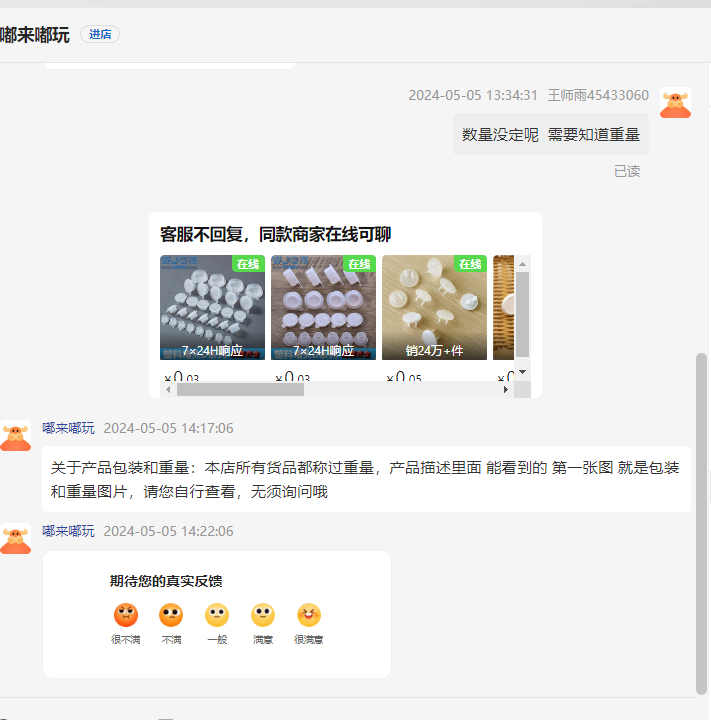Click the 进店 button beside the shop name
This screenshot has width=711, height=720.
click(100, 34)
